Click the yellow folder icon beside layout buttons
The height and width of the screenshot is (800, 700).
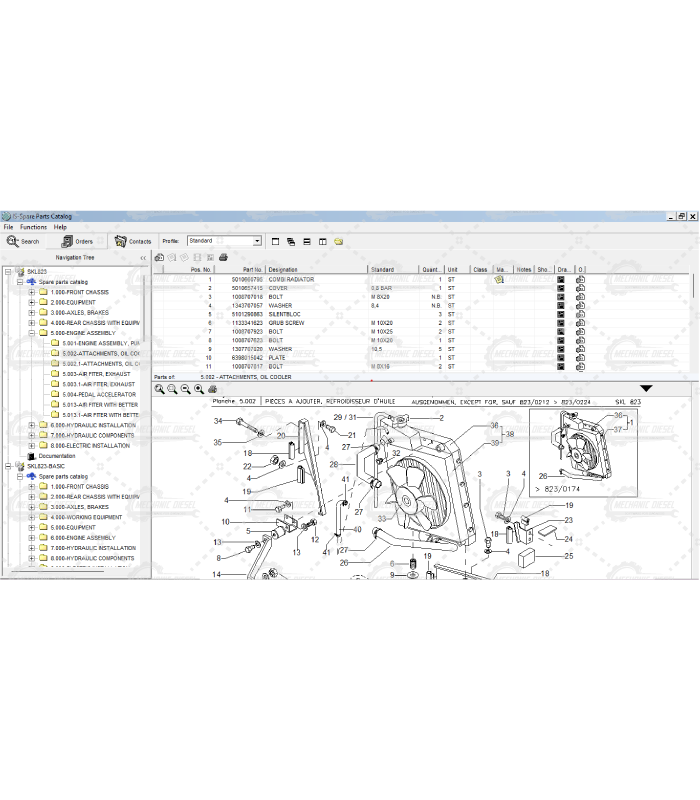(339, 241)
